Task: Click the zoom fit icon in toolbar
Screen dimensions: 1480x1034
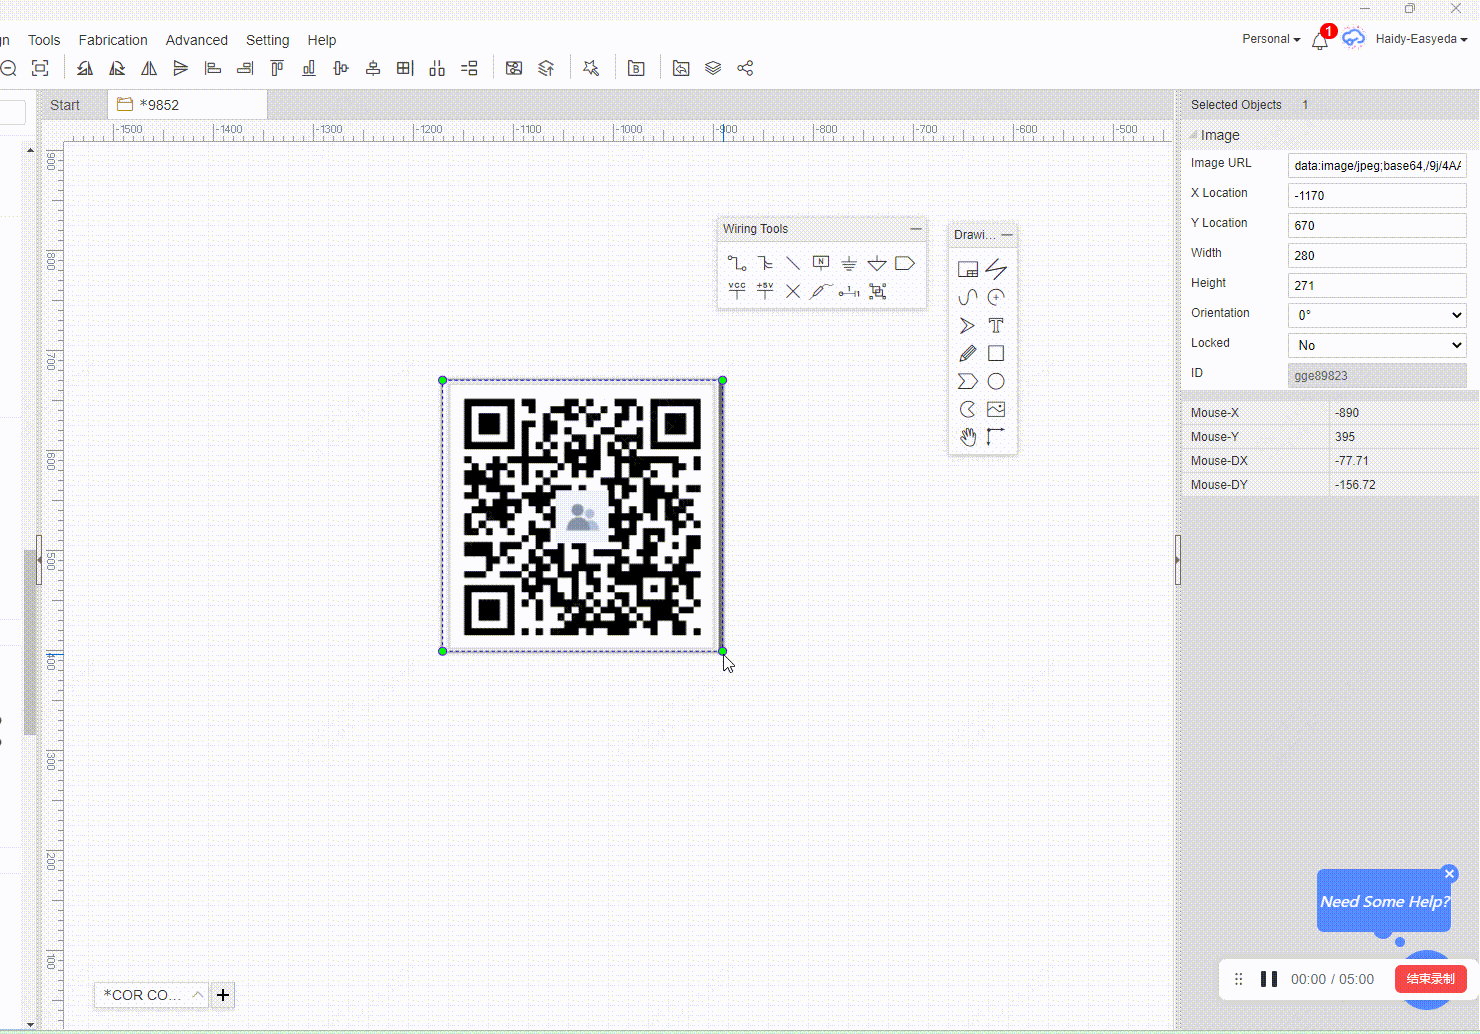Action: pyautogui.click(x=40, y=69)
